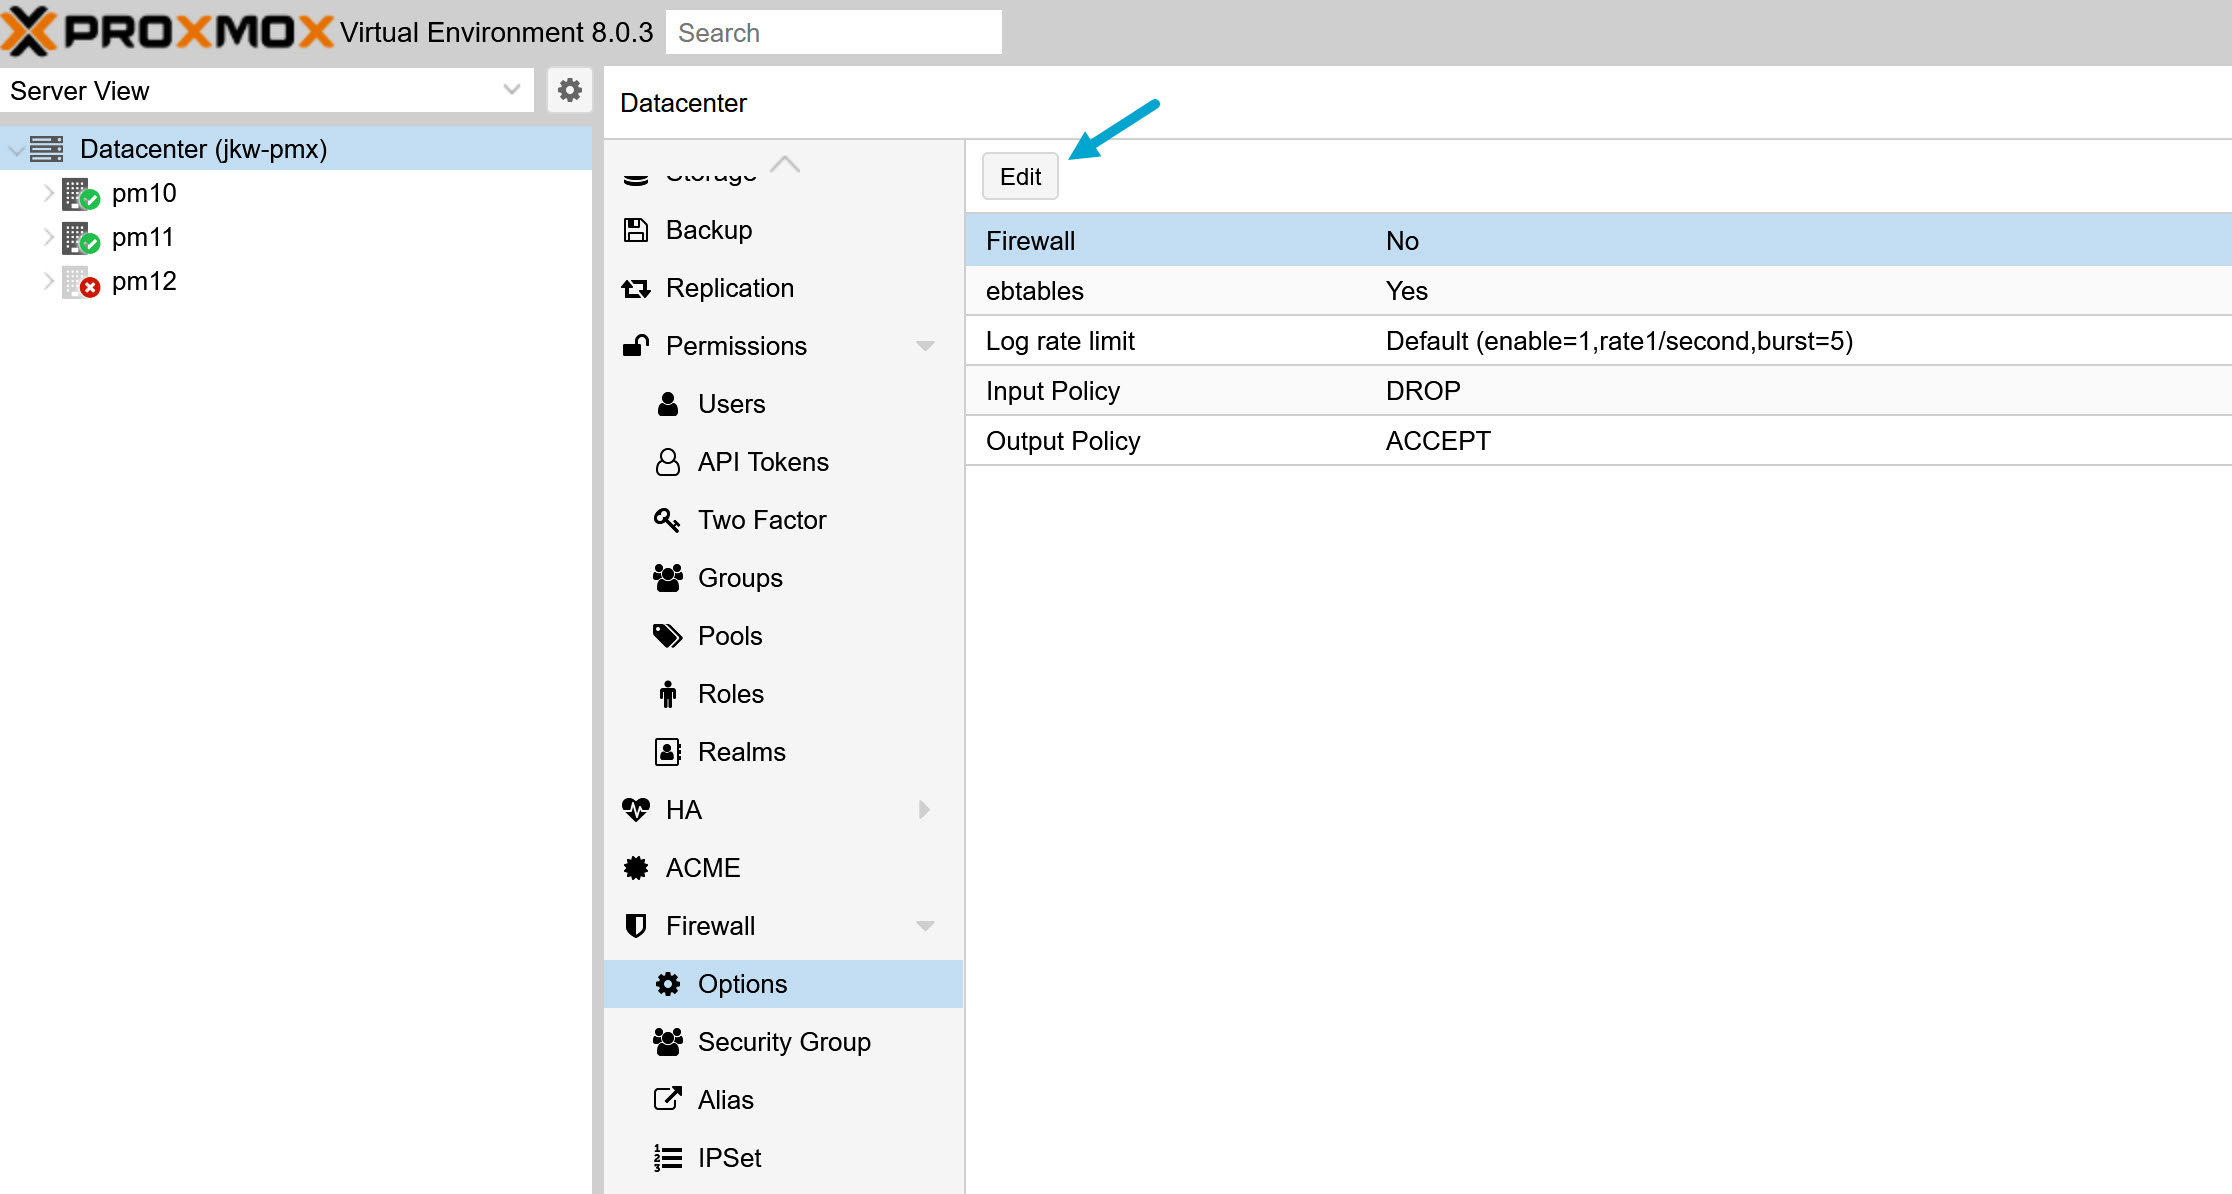Click the Proxmox logo icon
The image size is (2232, 1194).
(28, 31)
